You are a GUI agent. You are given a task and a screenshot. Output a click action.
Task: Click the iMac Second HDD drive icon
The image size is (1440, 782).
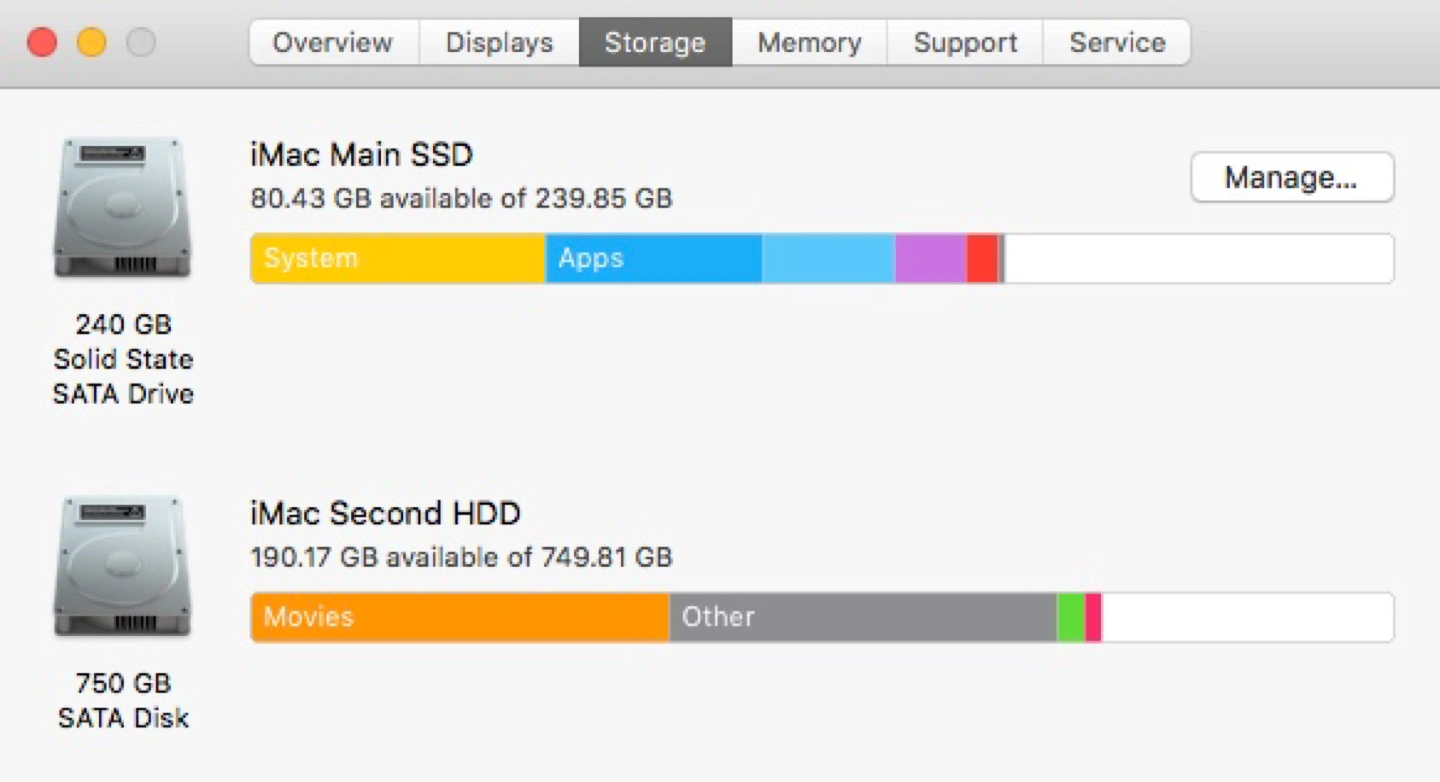click(x=122, y=568)
